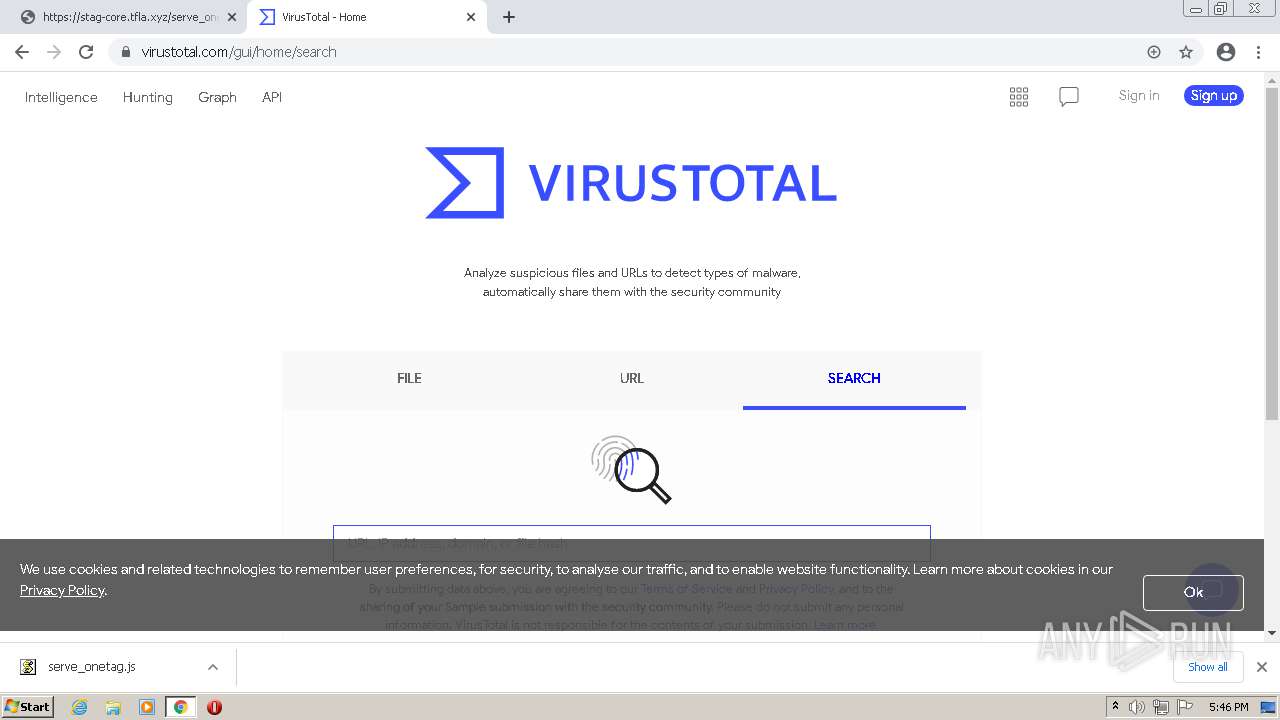Click the address bar URL
This screenshot has width=1280, height=720.
click(x=239, y=52)
